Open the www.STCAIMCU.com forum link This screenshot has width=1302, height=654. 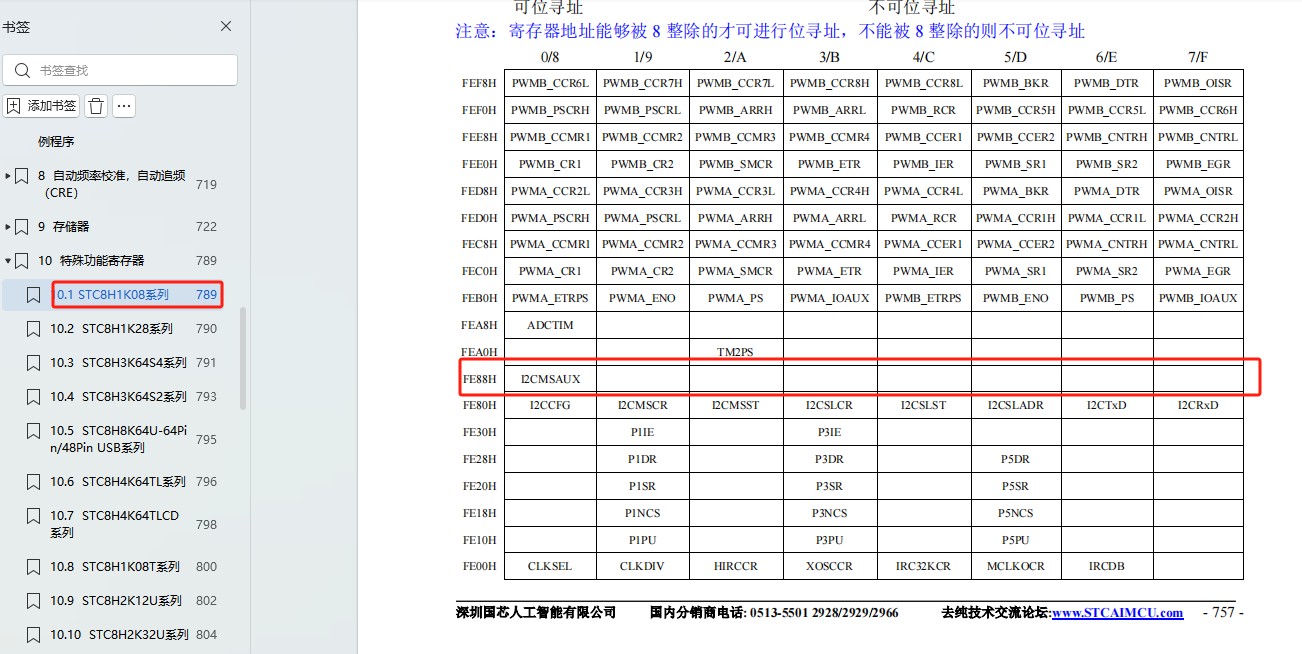click(x=1117, y=612)
